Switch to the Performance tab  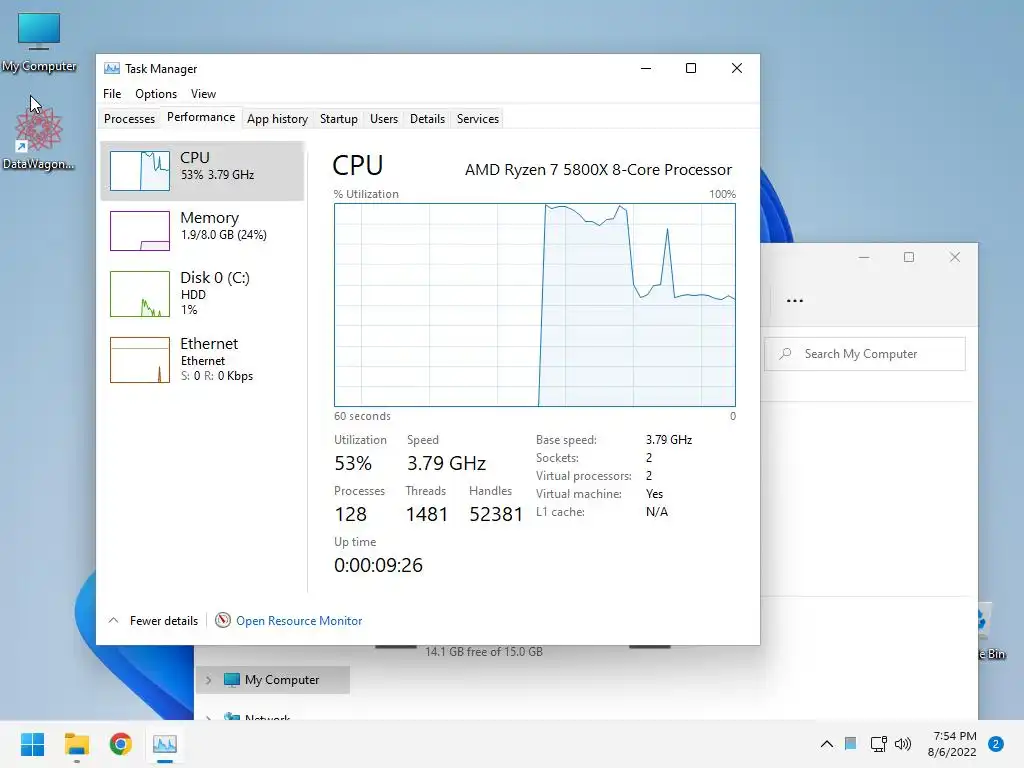(x=201, y=118)
